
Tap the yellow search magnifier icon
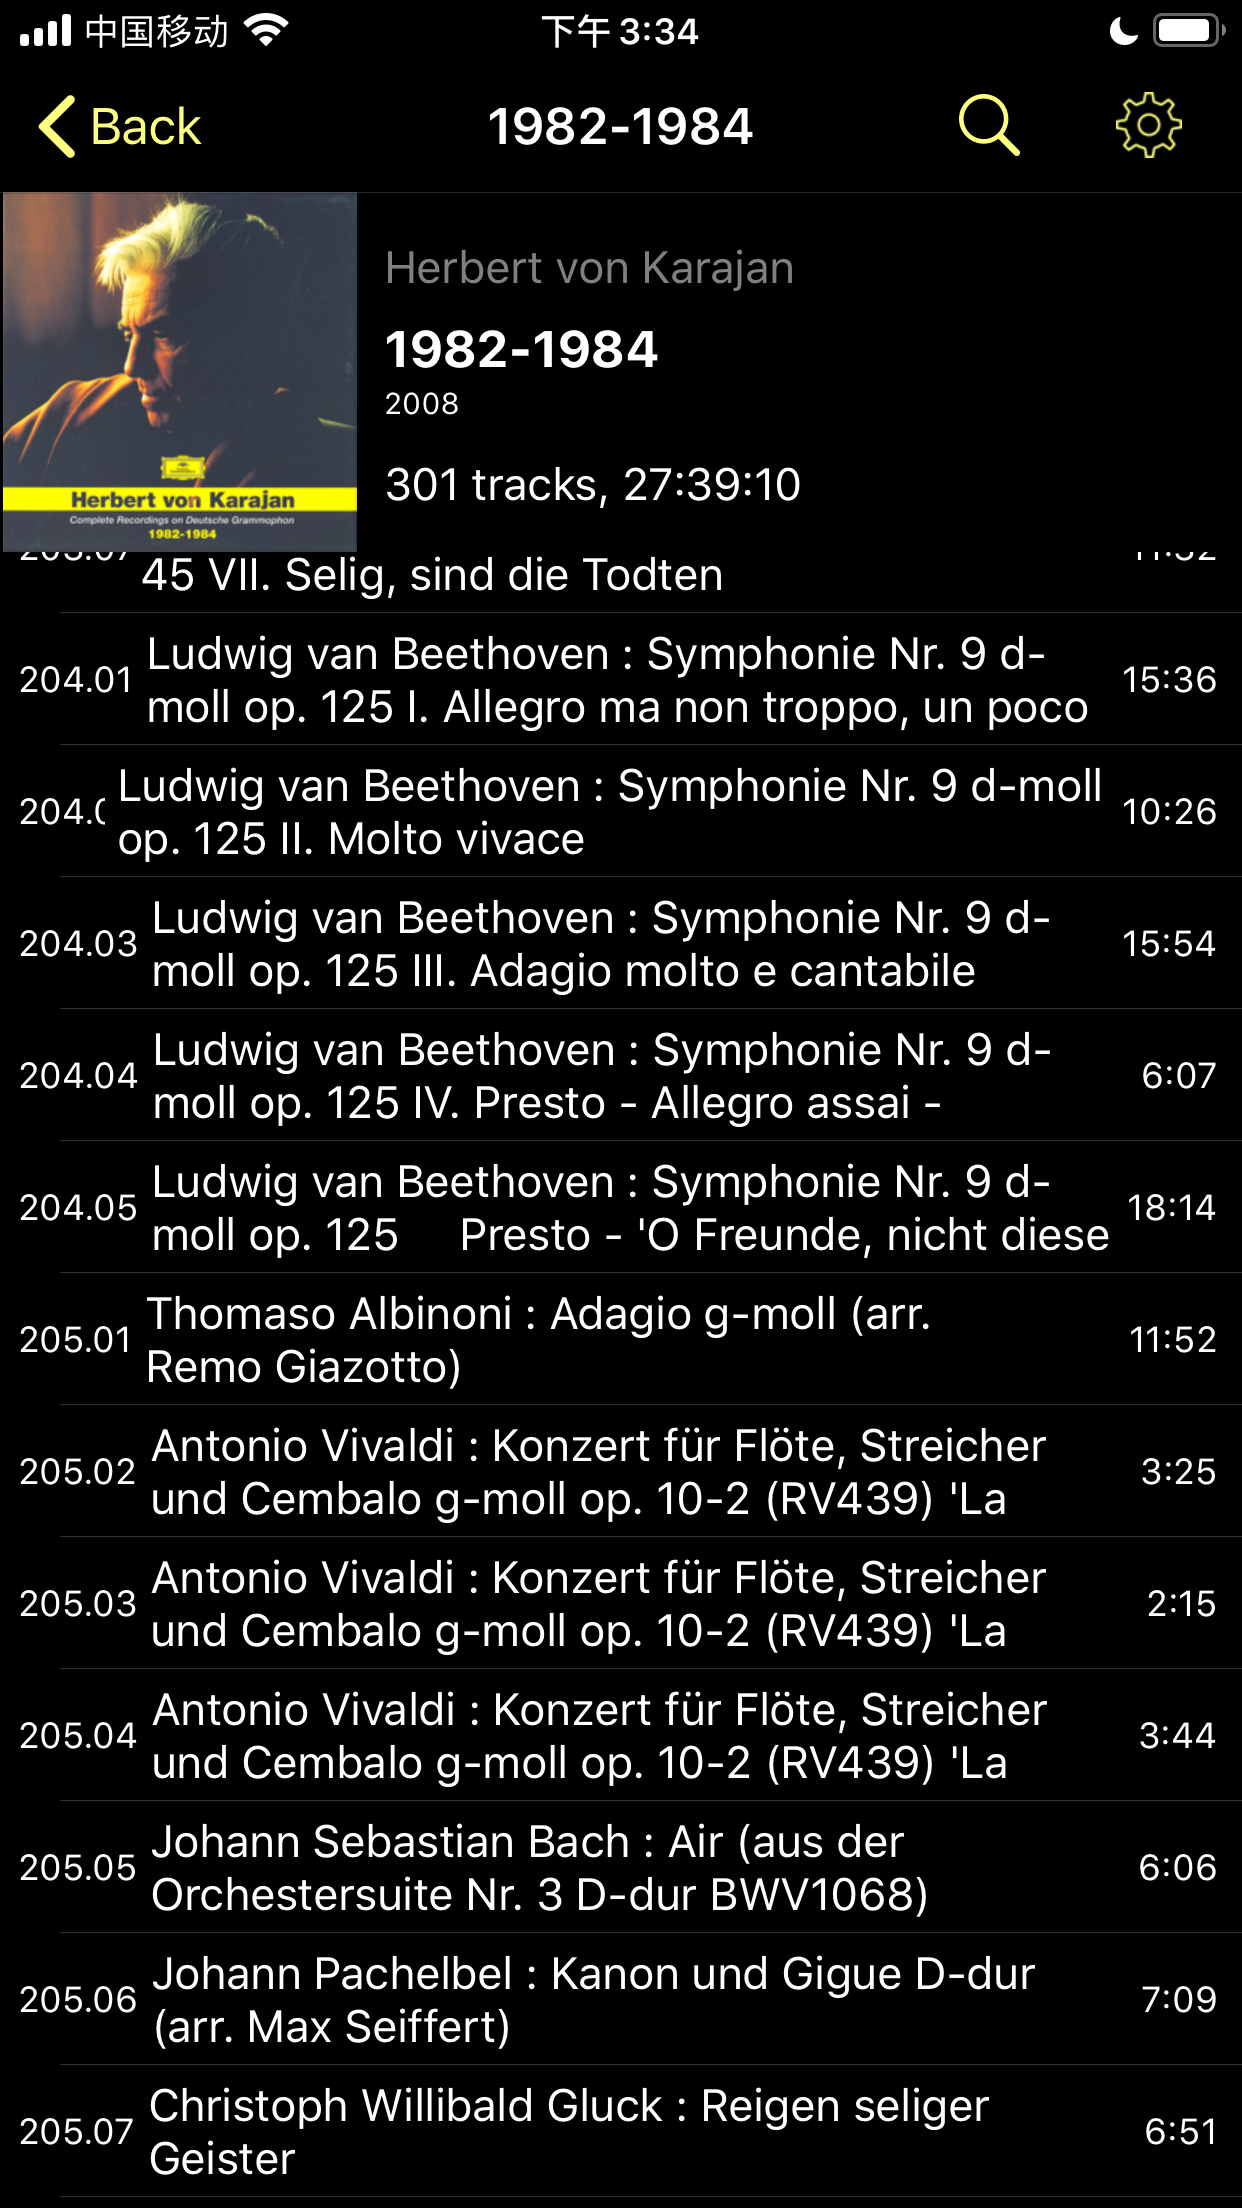tap(988, 126)
